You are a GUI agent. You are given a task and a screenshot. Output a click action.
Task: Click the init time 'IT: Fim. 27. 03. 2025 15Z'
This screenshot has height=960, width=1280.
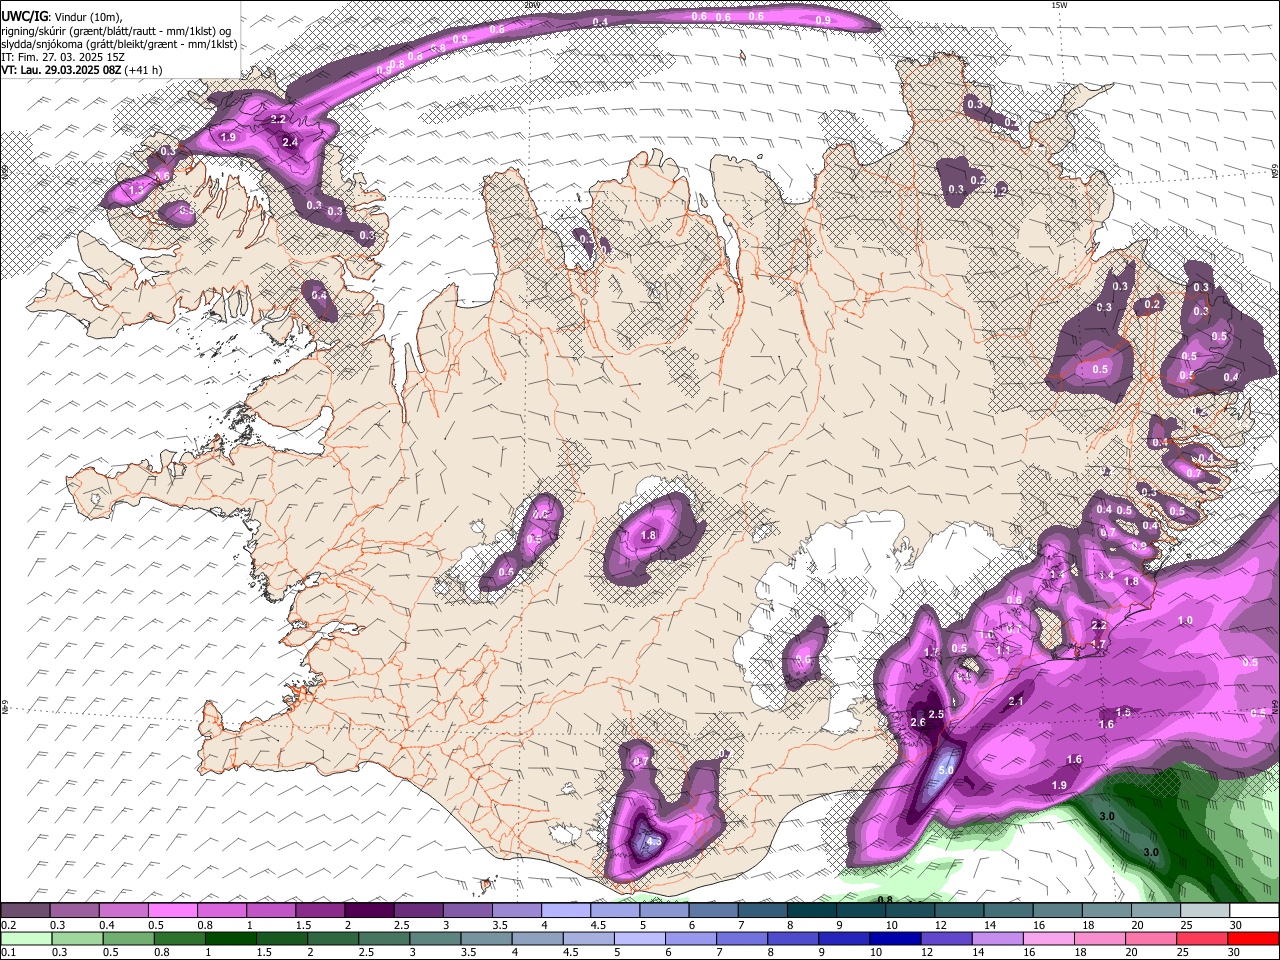63,57
